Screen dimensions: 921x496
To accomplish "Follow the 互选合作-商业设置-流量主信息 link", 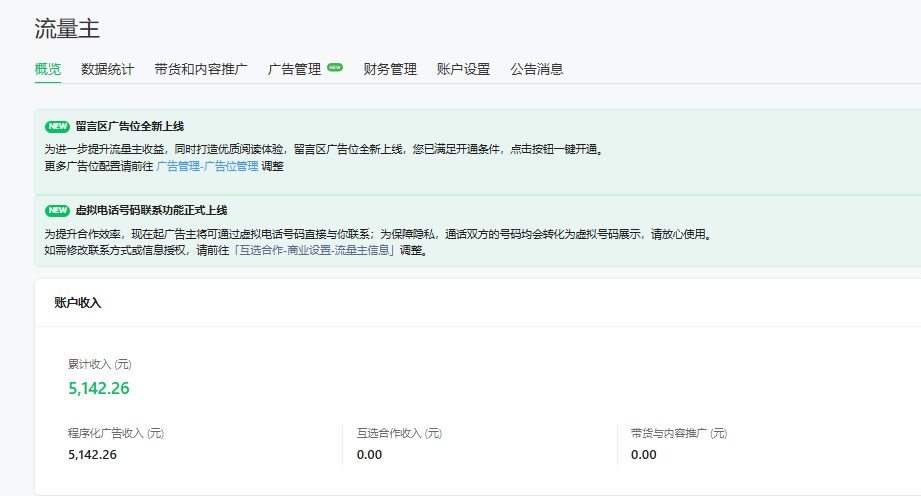I will [x=315, y=250].
